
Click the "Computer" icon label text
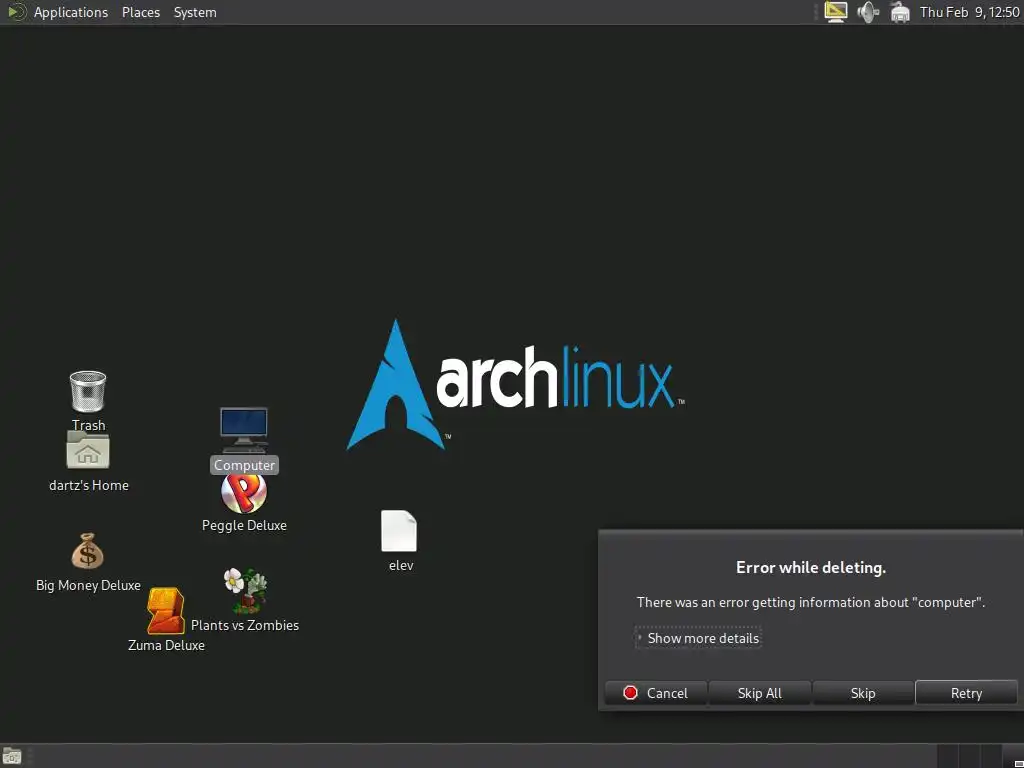(x=244, y=465)
